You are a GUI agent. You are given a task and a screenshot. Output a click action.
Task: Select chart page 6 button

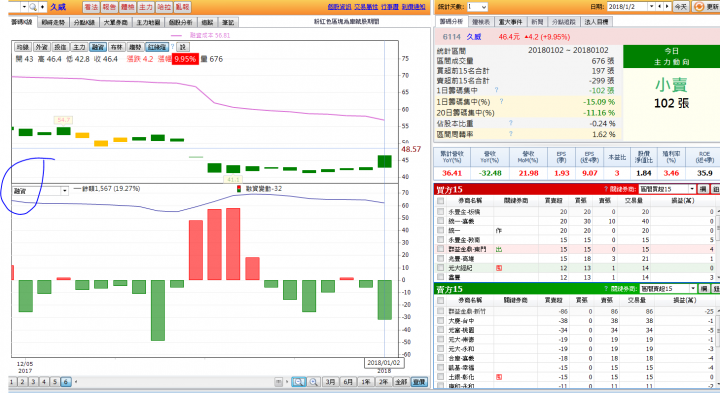pos(66,382)
